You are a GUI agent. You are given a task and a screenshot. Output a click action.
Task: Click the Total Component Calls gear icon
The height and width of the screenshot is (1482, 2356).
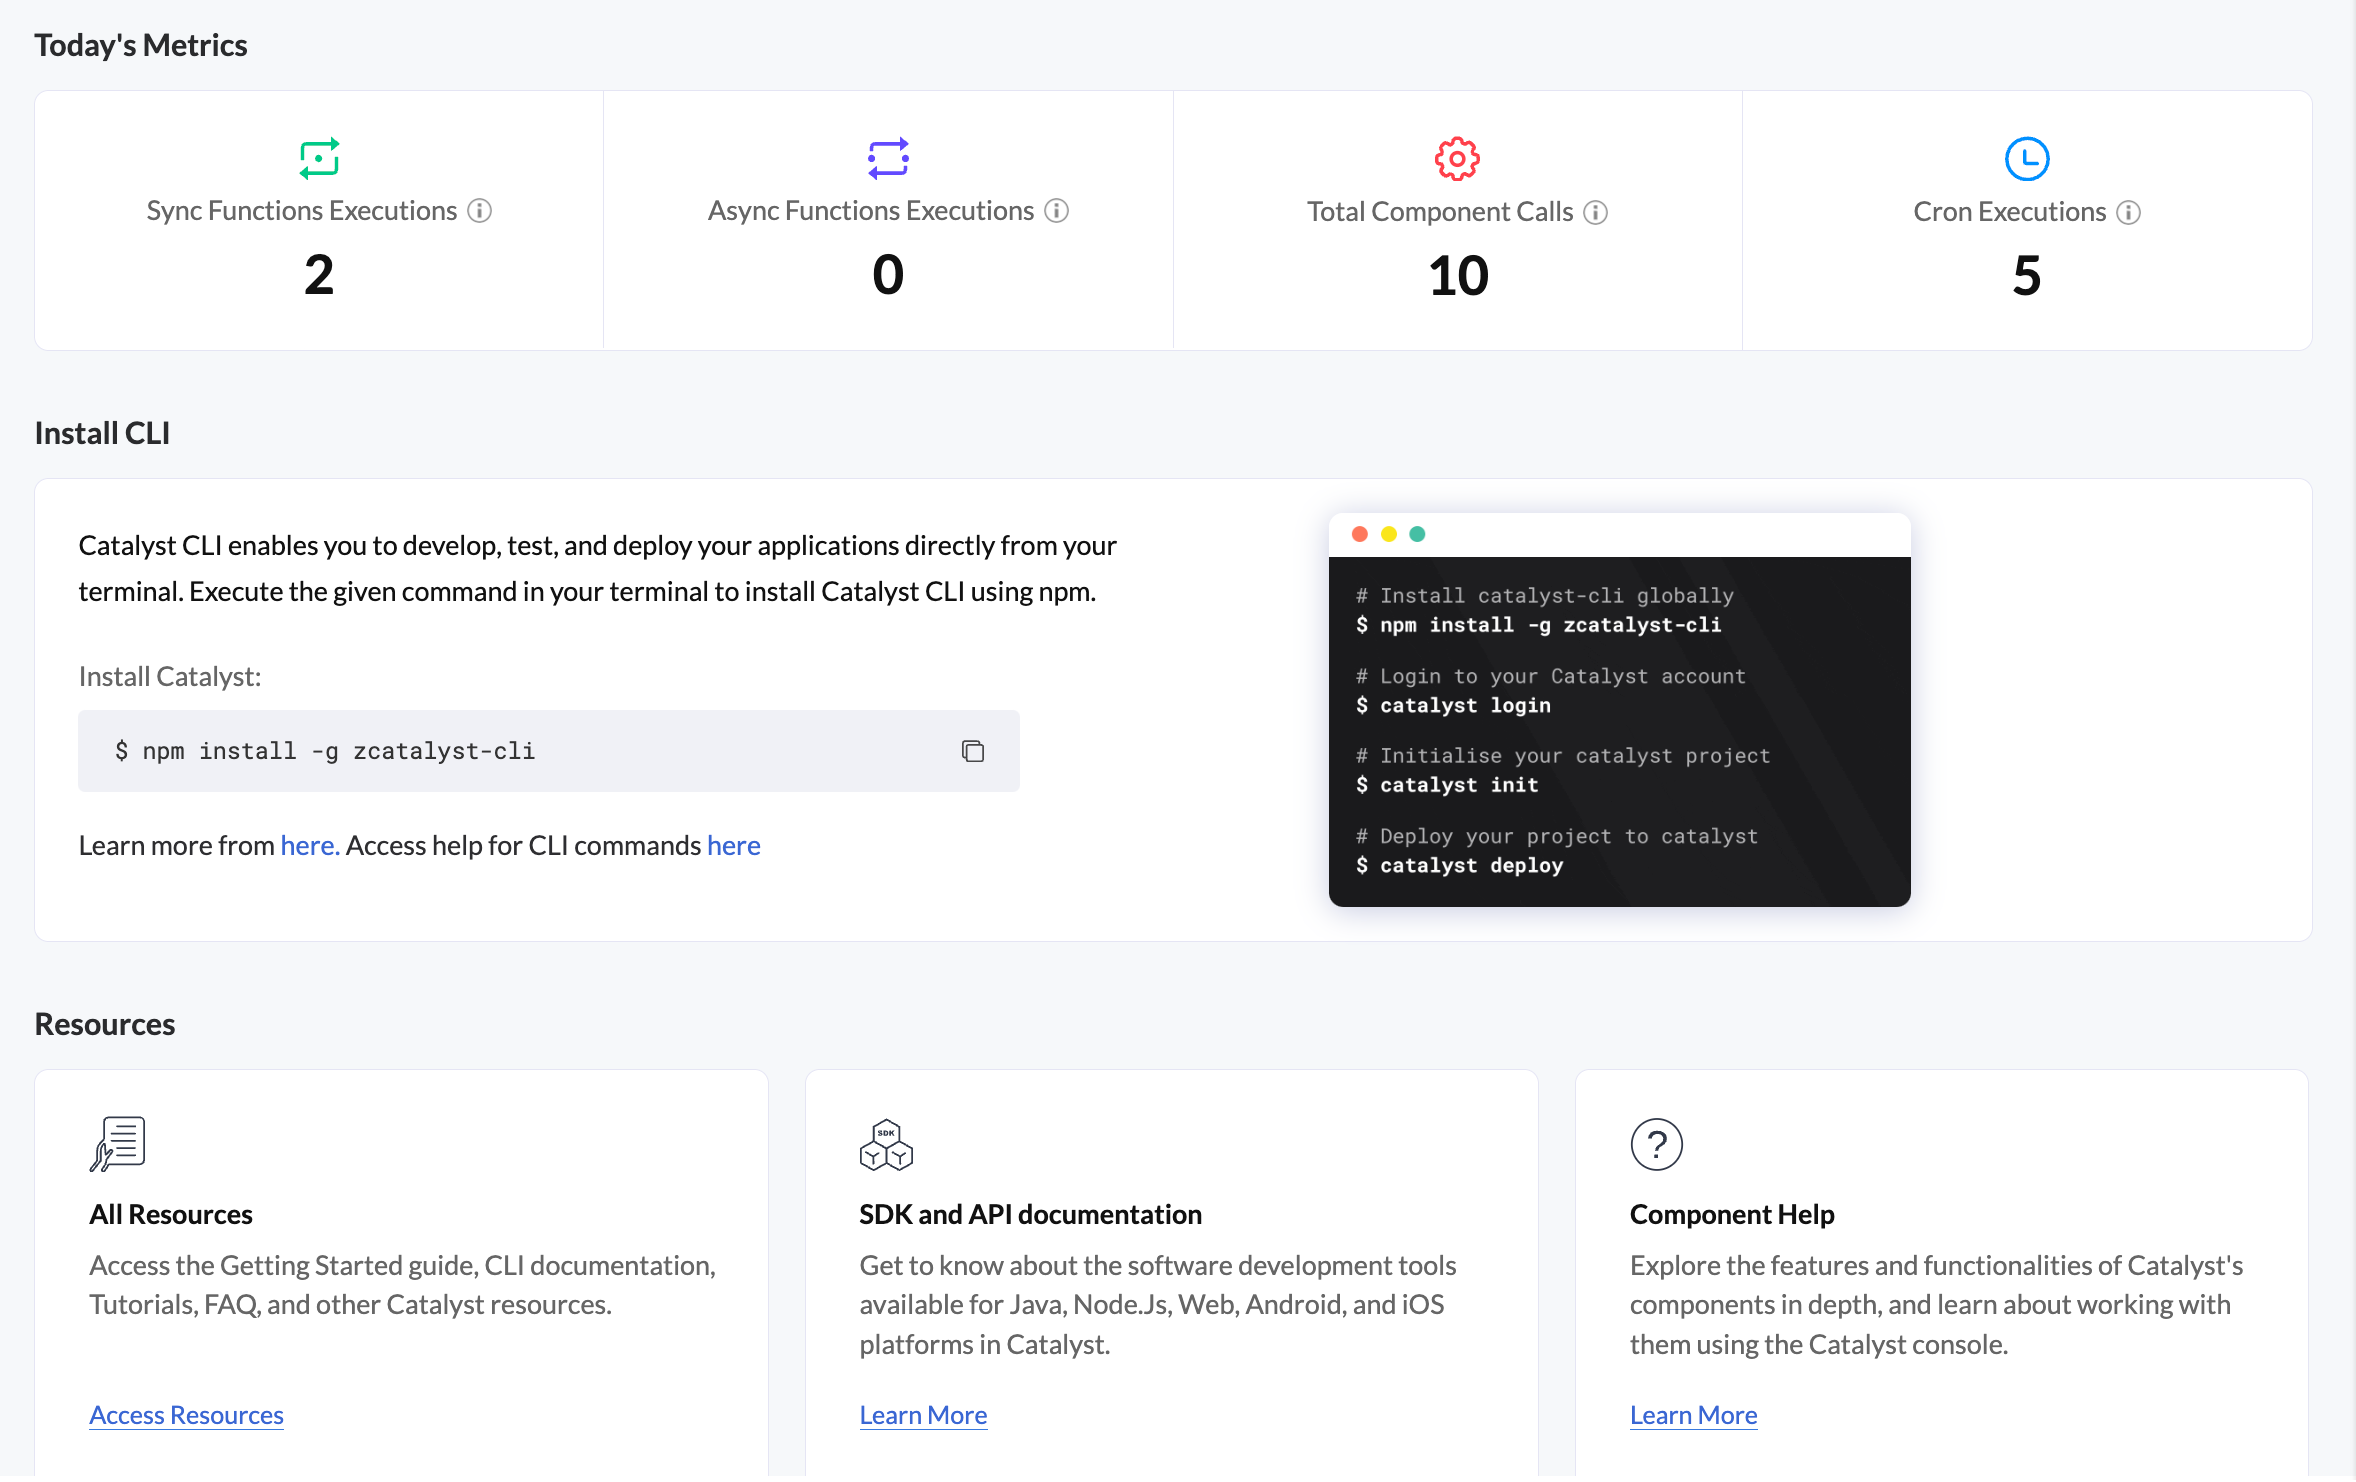click(x=1457, y=159)
